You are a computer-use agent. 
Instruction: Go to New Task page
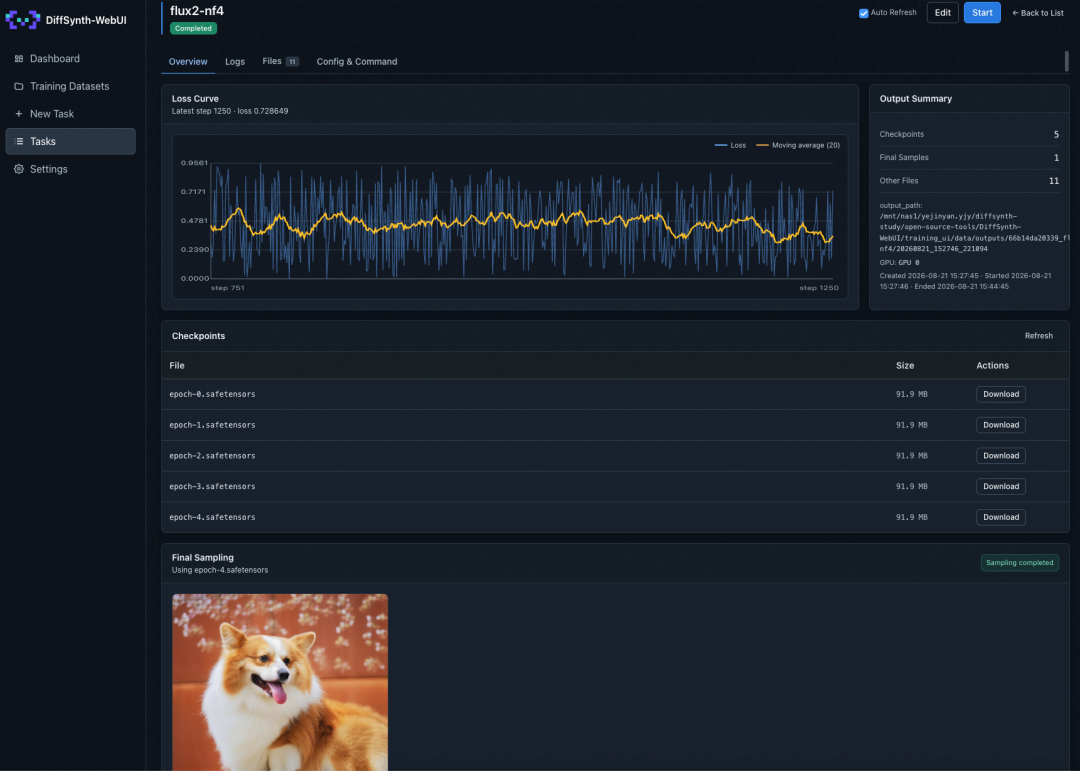tap(70, 114)
